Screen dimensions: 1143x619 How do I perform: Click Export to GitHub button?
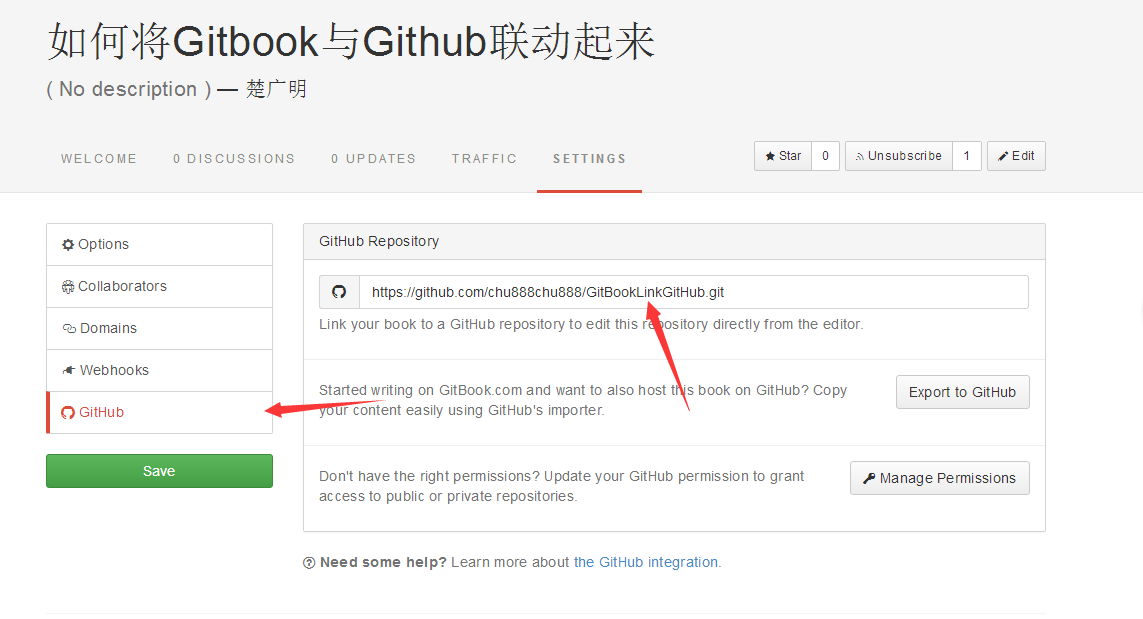pyautogui.click(x=962, y=392)
